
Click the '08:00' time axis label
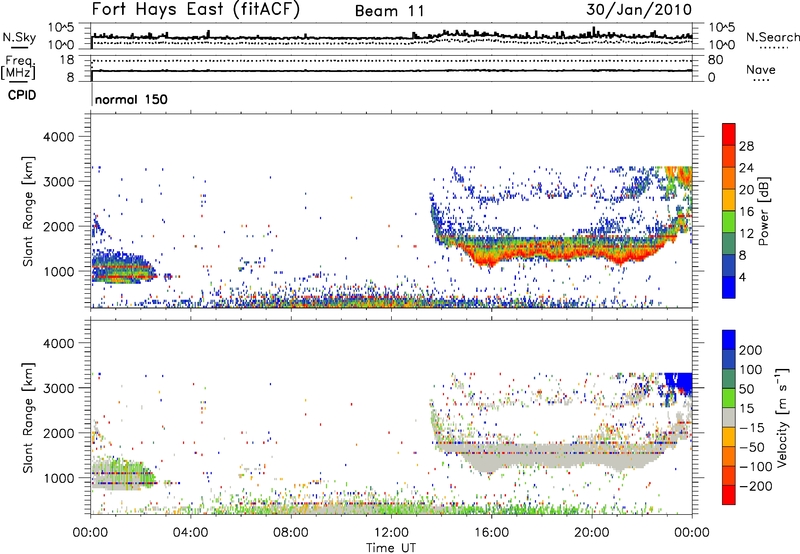click(291, 533)
